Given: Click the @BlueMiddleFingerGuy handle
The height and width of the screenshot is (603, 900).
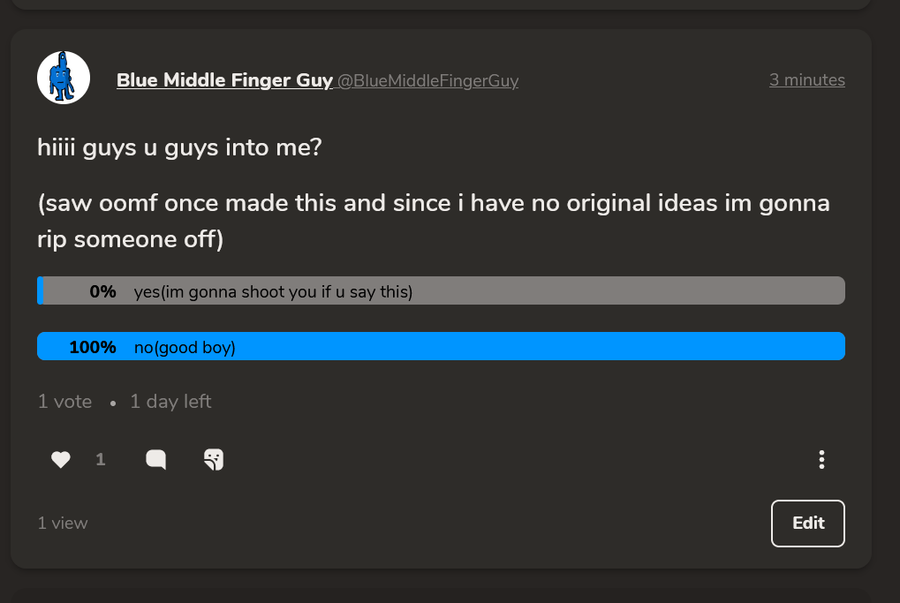Looking at the screenshot, I should coord(428,81).
